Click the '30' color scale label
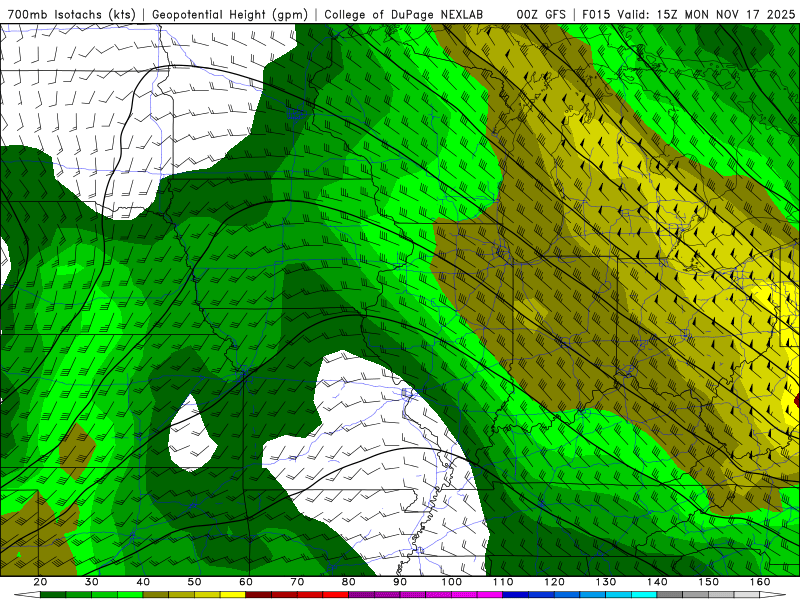This screenshot has height=600, width=800. point(92,582)
